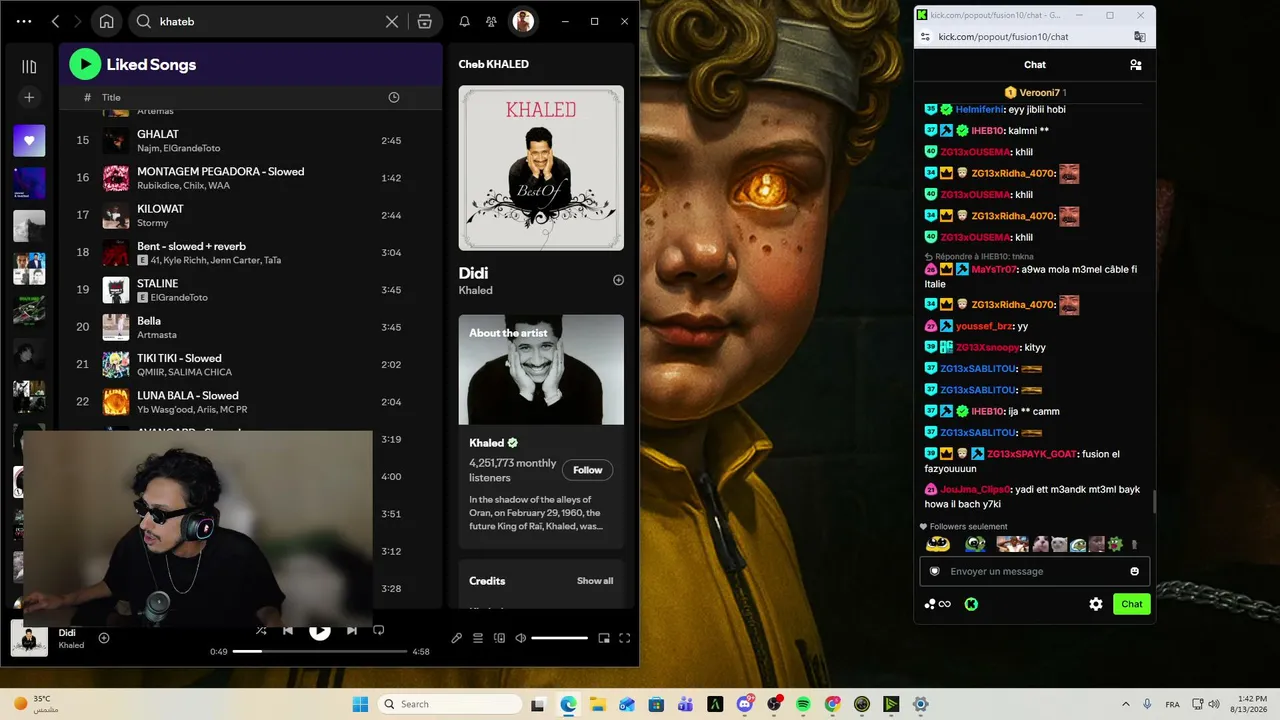
Task: Open the Liked Songs heart tile in sidebar
Action: [x=29, y=141]
